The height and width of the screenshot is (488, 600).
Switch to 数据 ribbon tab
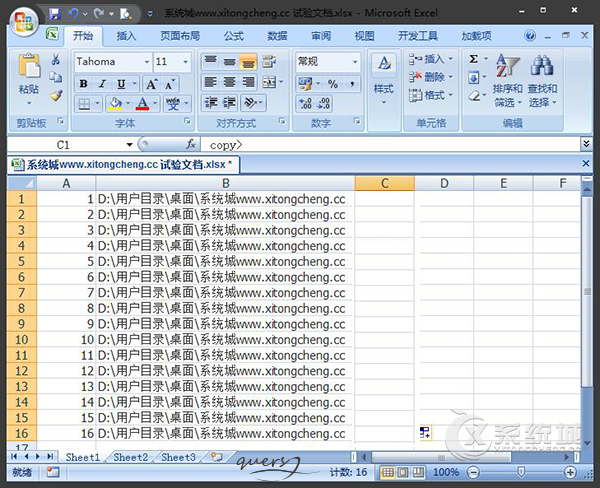coord(277,36)
